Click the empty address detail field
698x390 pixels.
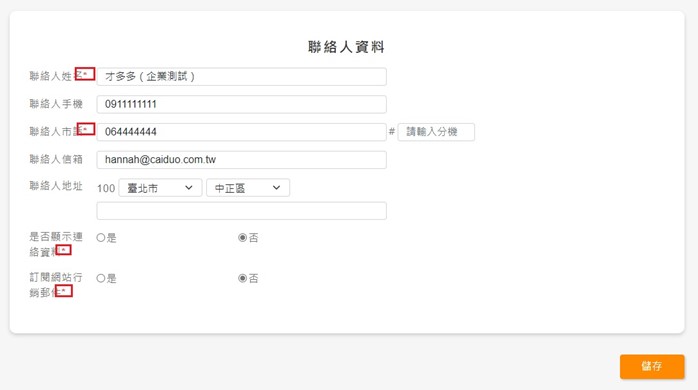(x=241, y=211)
